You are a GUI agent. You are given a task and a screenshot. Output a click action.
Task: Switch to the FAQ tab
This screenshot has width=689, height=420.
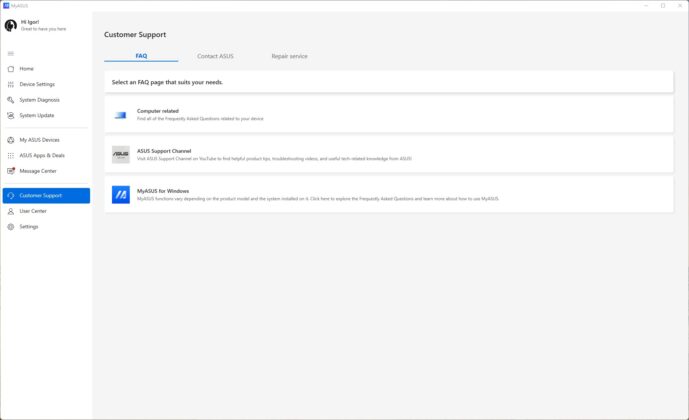141,56
